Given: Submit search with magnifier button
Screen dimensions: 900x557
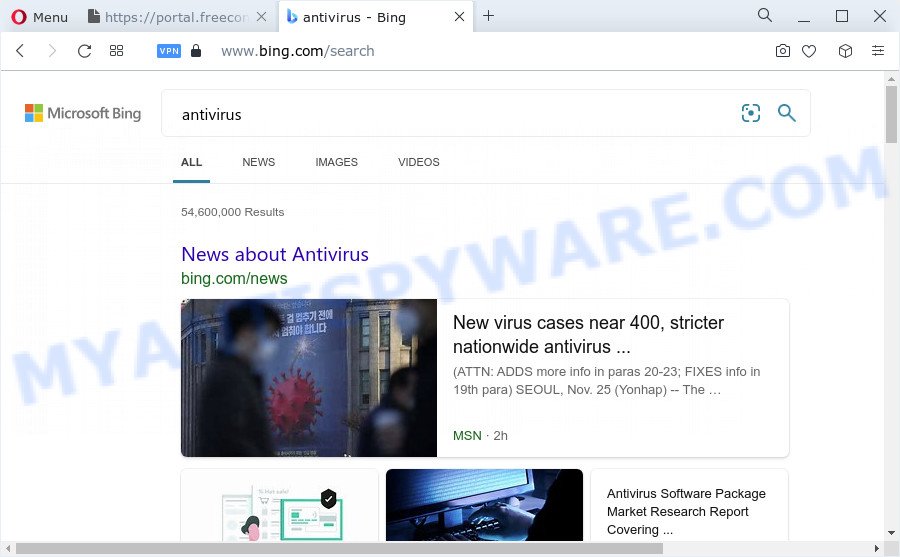Looking at the screenshot, I should [x=786, y=113].
